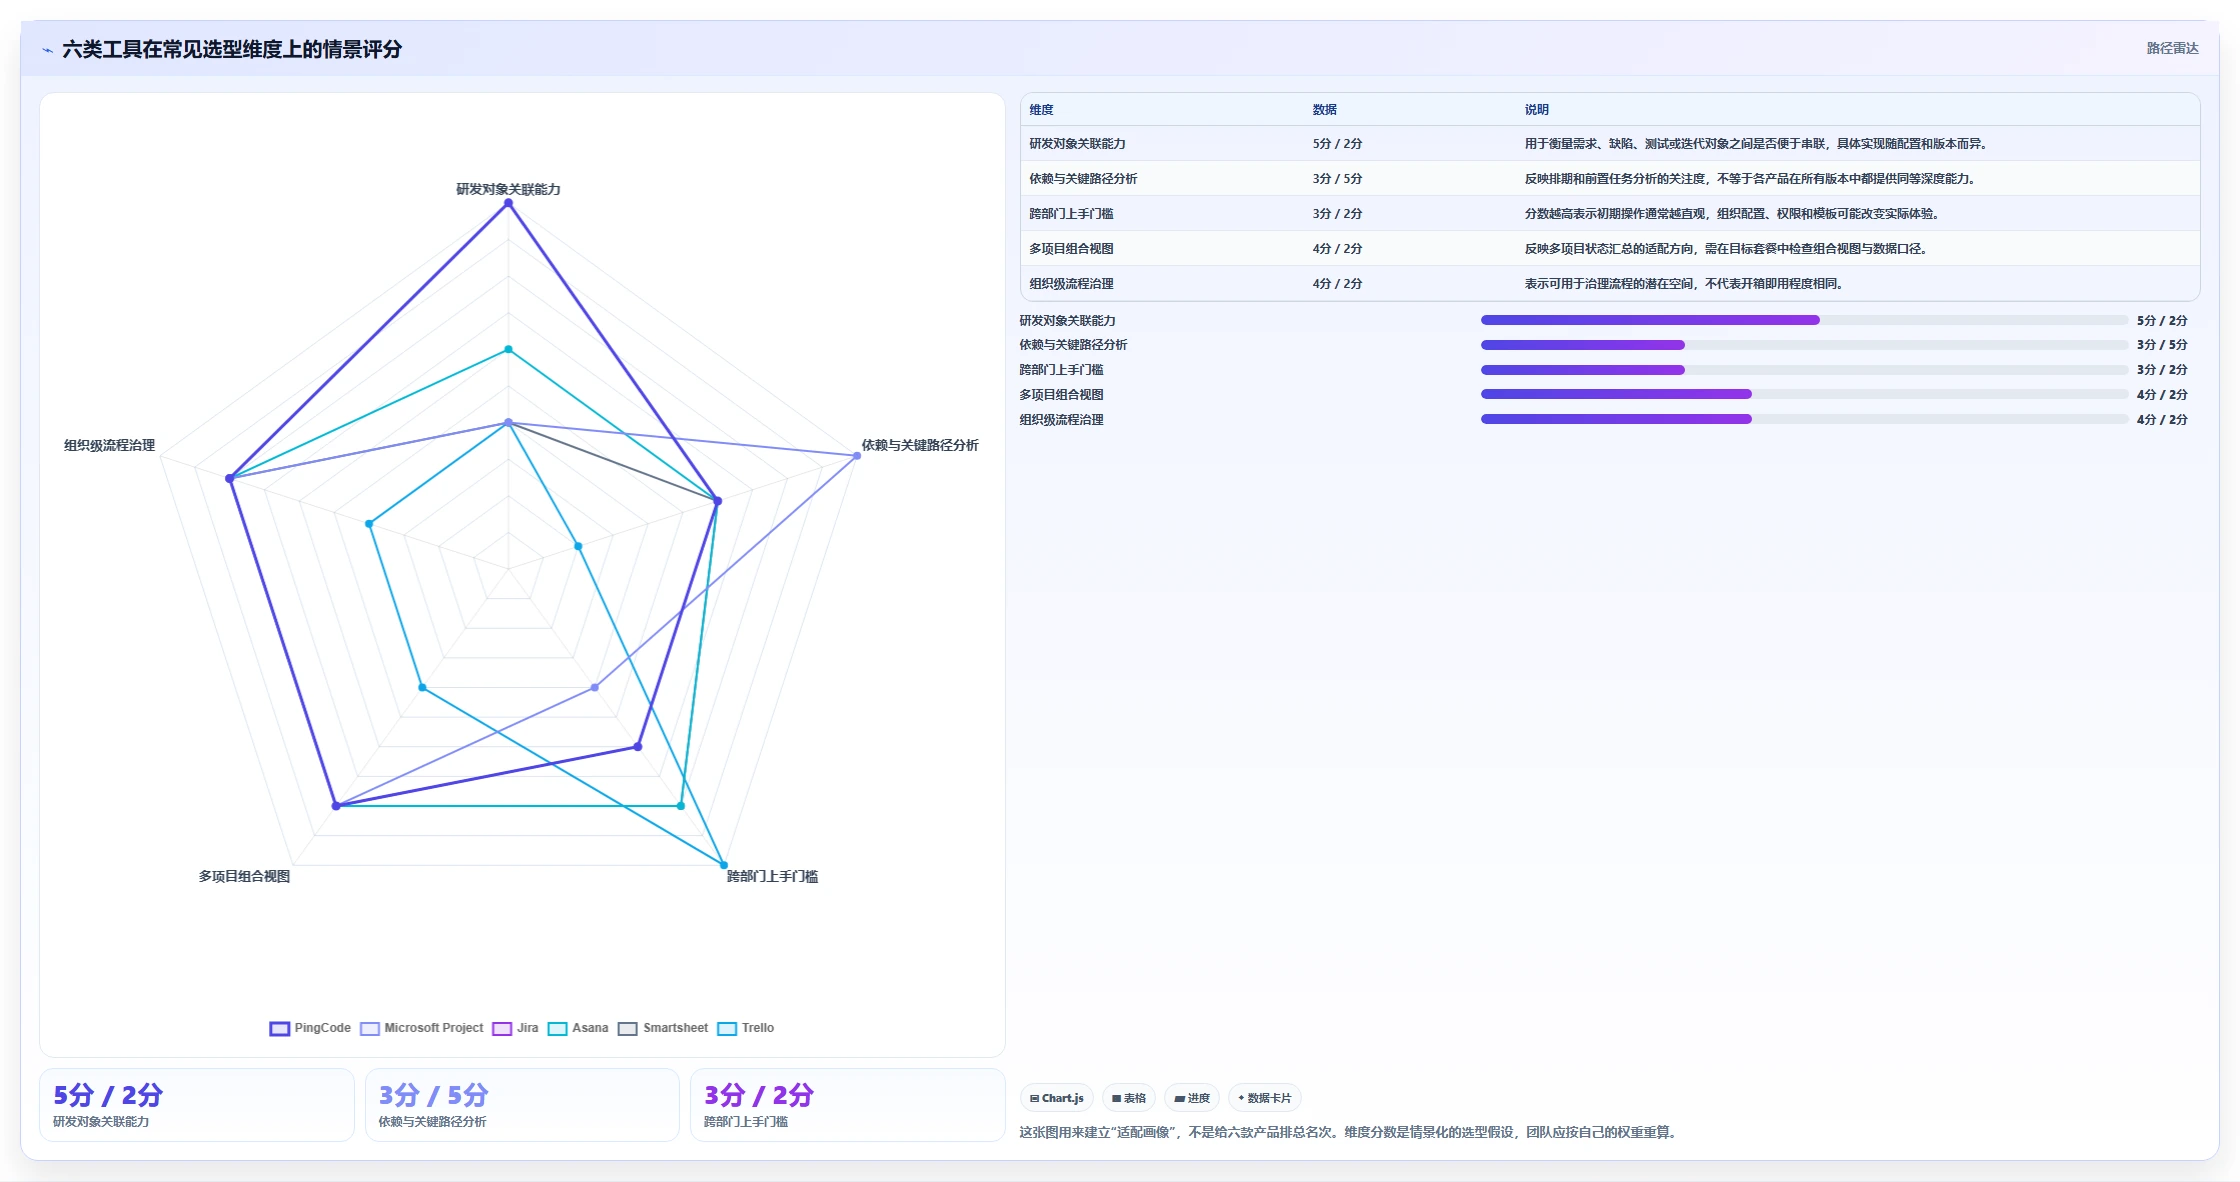This screenshot has height=1182, width=2240.
Task: Open the 研发对象关联能力 data card
Action: [196, 1105]
